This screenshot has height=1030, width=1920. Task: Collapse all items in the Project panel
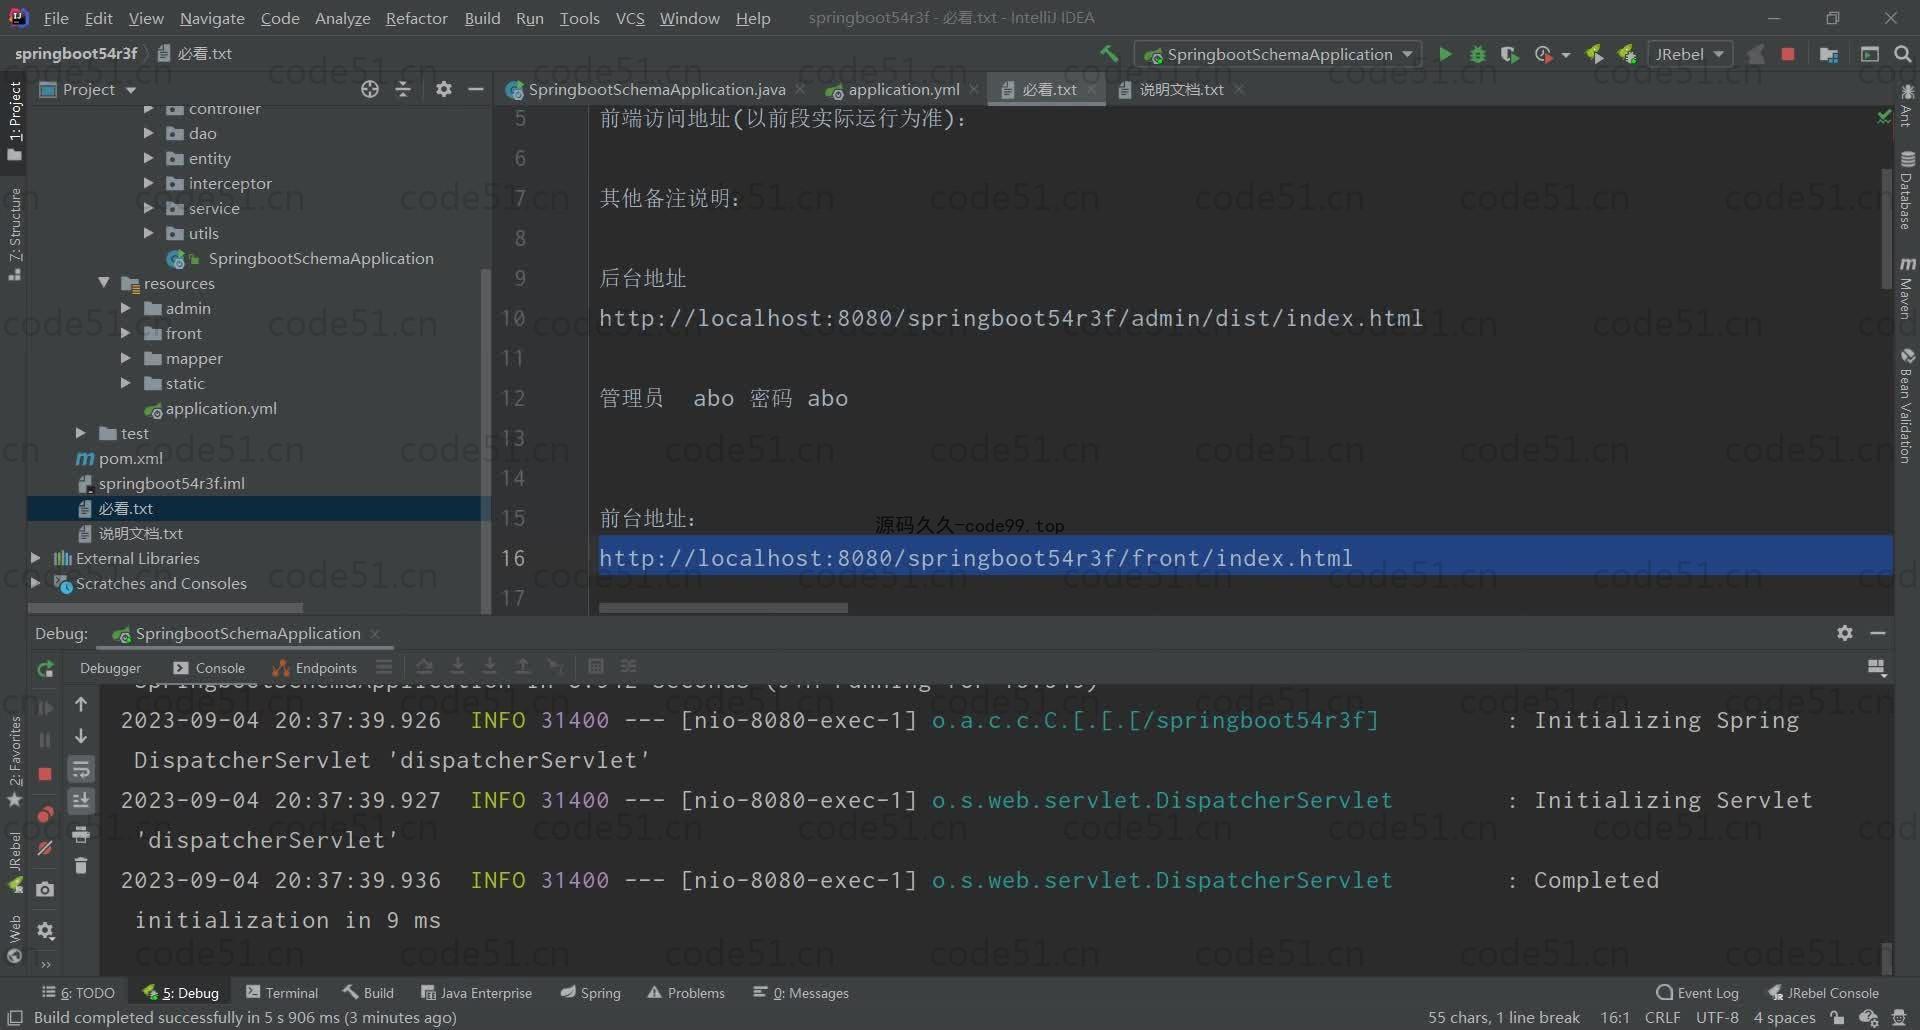click(x=403, y=89)
